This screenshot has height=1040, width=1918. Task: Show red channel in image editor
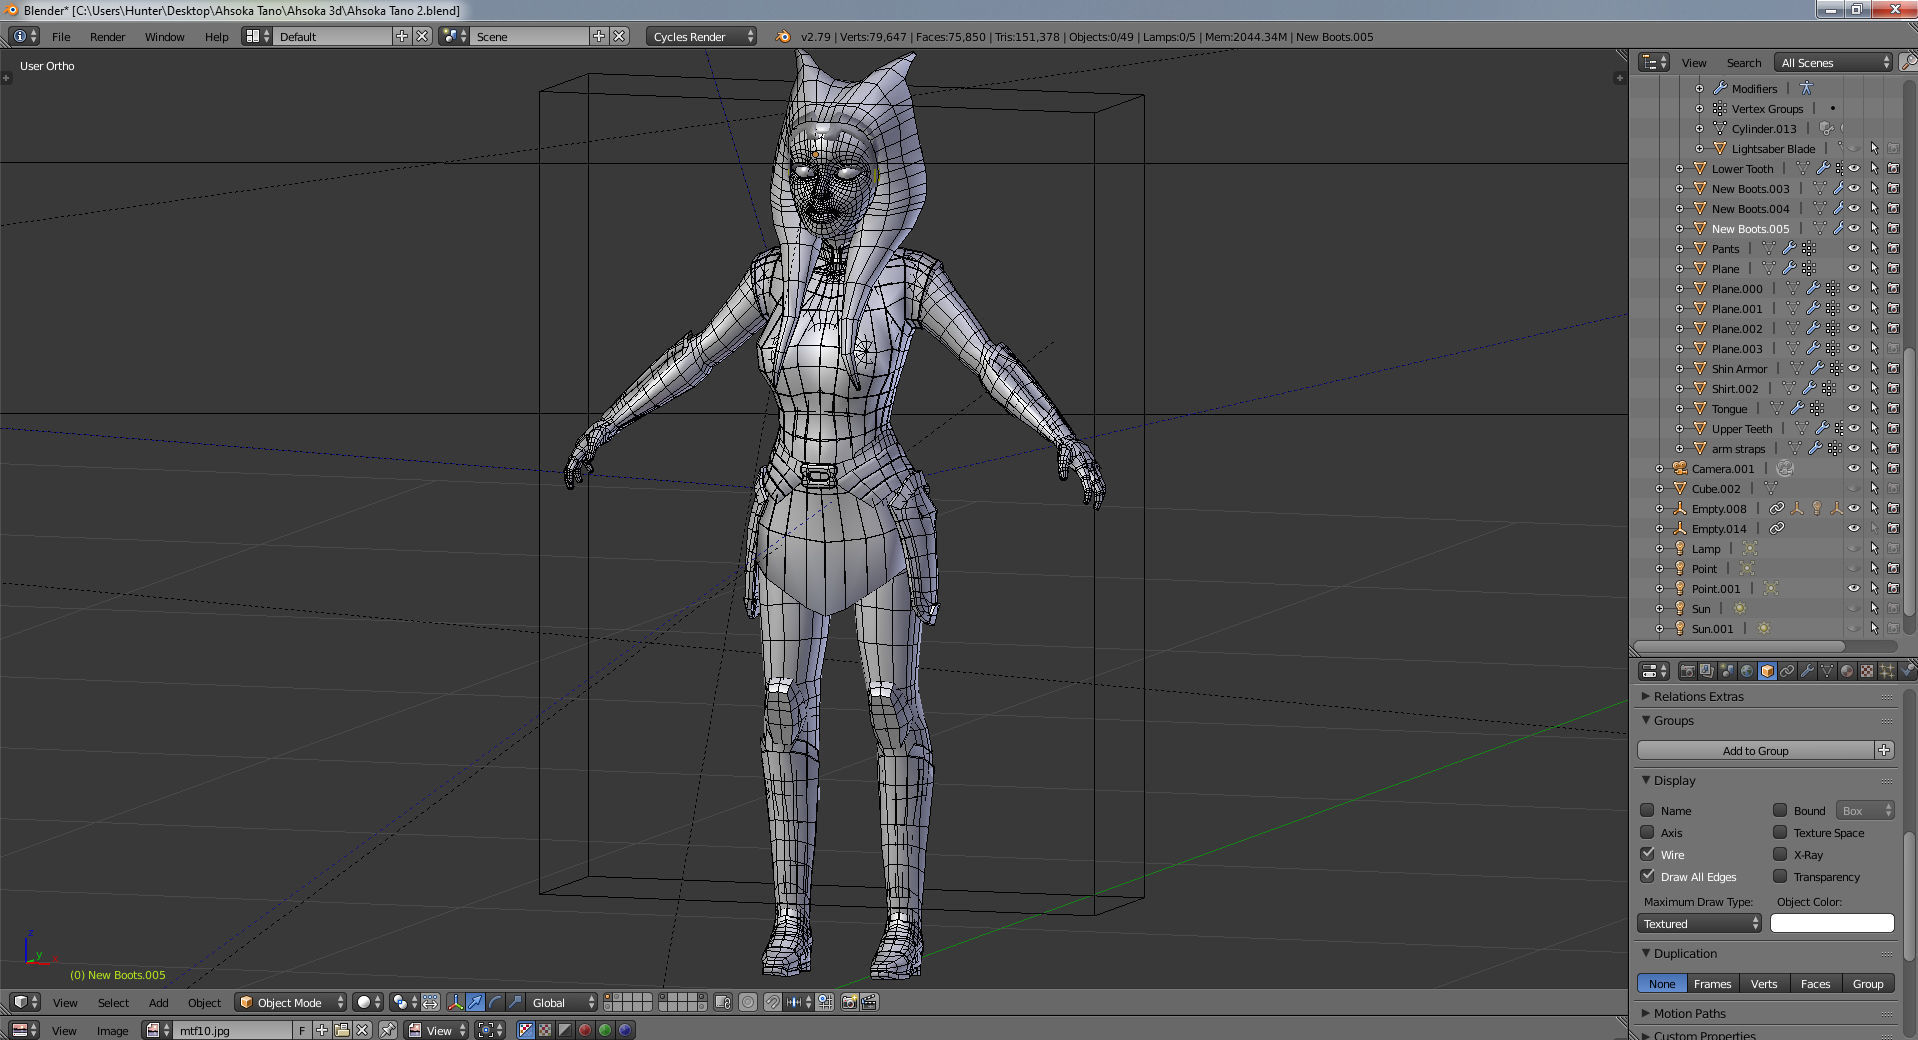point(585,1030)
